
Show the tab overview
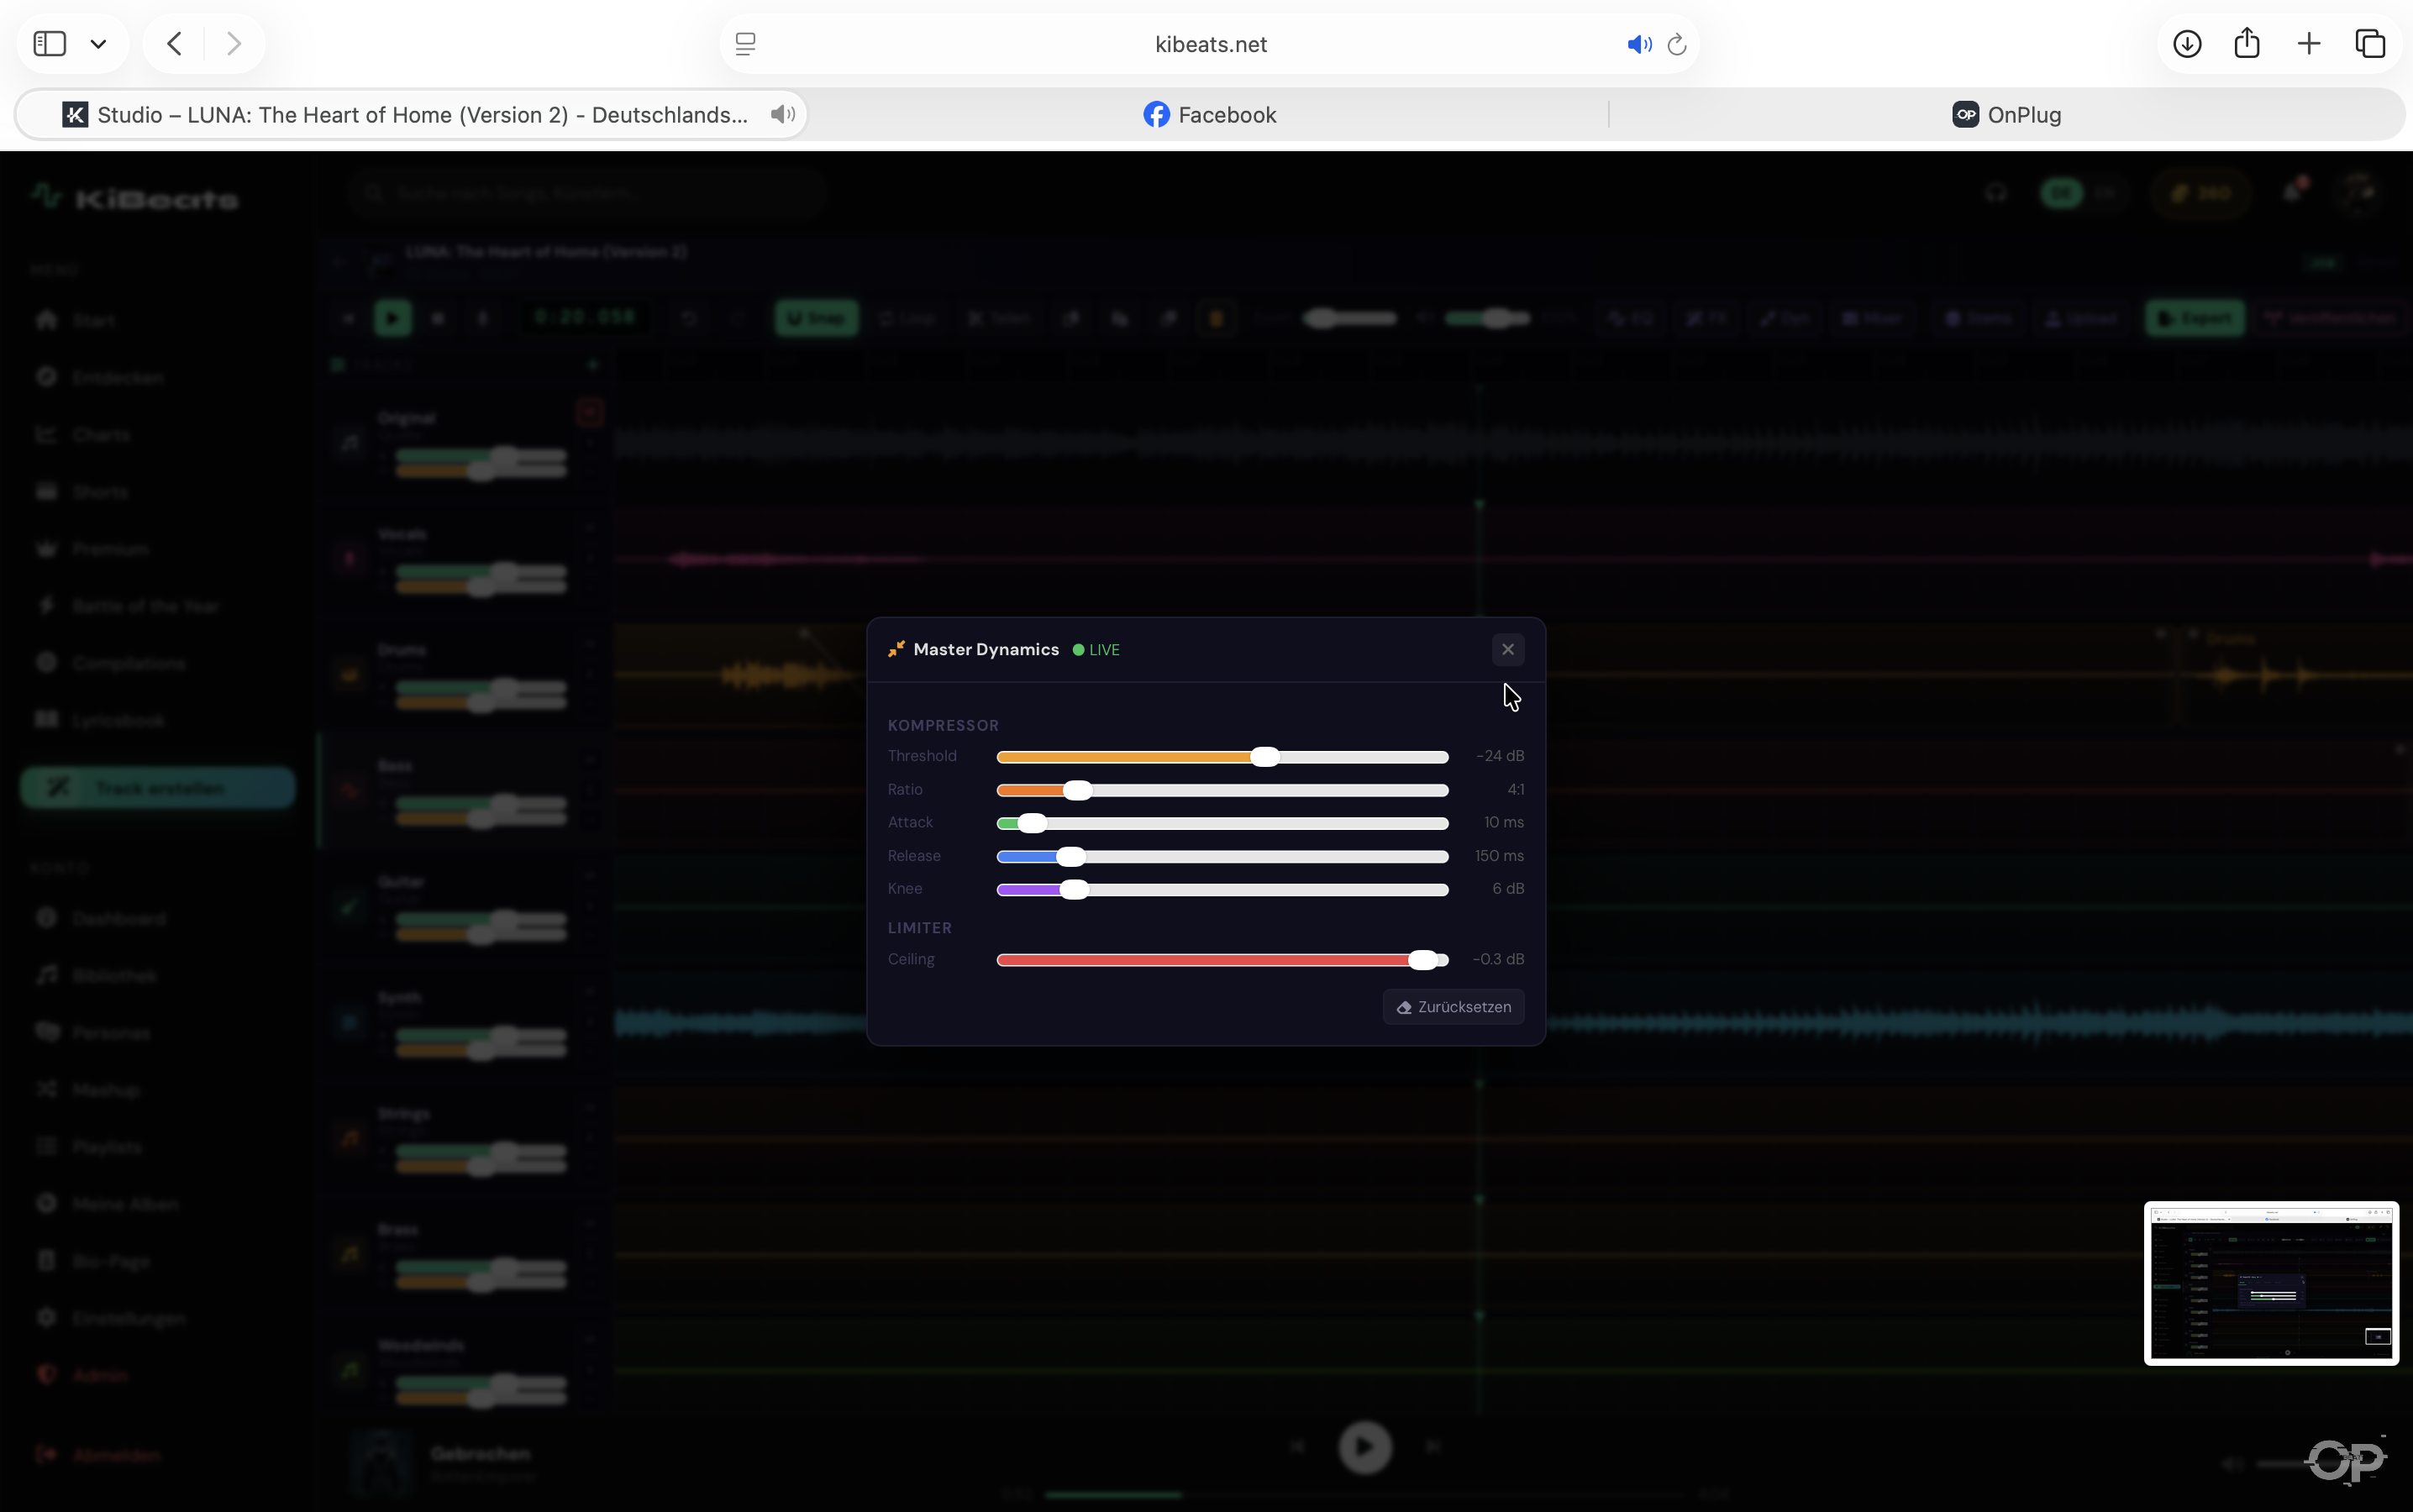pyautogui.click(x=2370, y=44)
